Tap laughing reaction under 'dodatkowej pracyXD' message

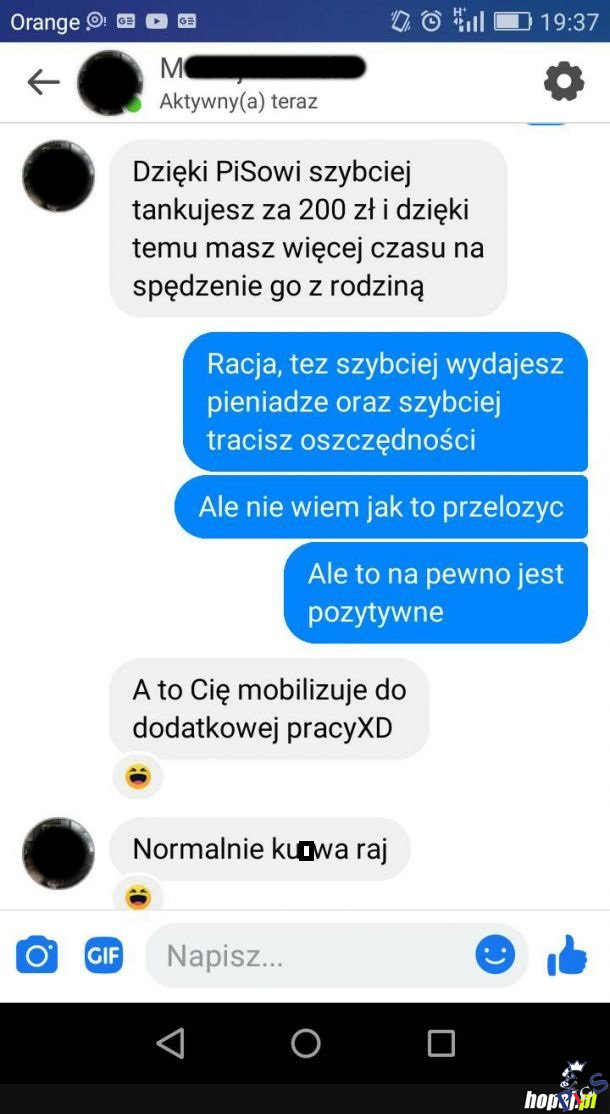[138, 777]
